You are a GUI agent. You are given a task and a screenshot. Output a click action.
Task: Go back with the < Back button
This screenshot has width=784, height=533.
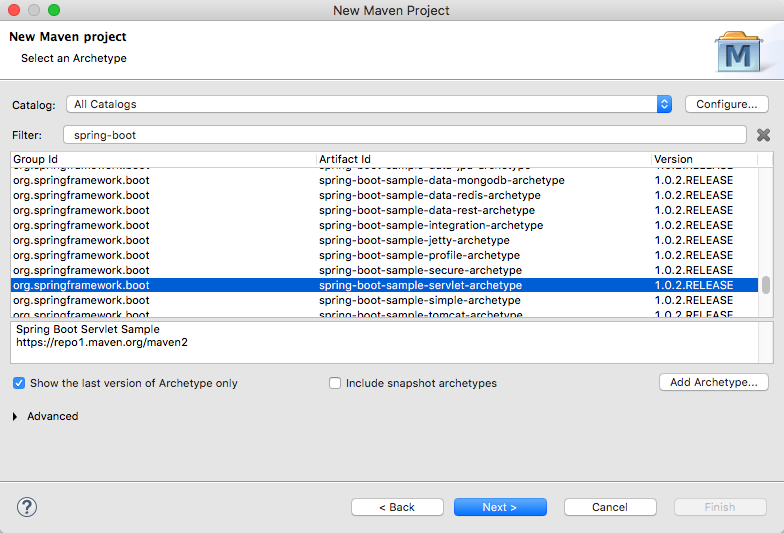pos(397,507)
